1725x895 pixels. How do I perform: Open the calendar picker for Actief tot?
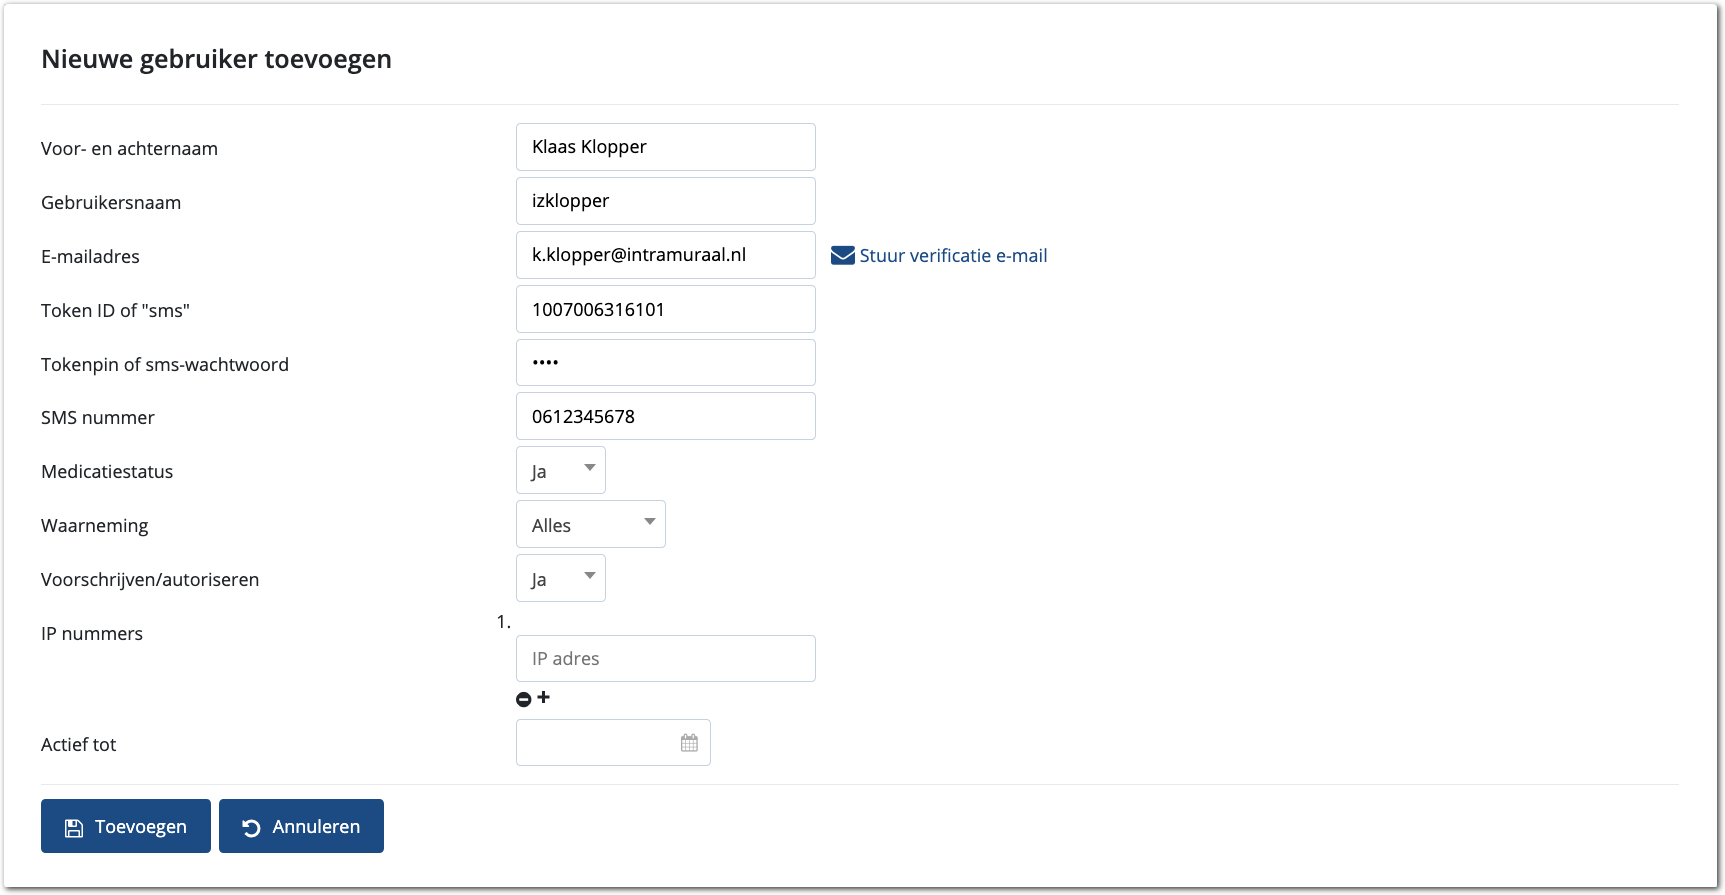pos(689,743)
